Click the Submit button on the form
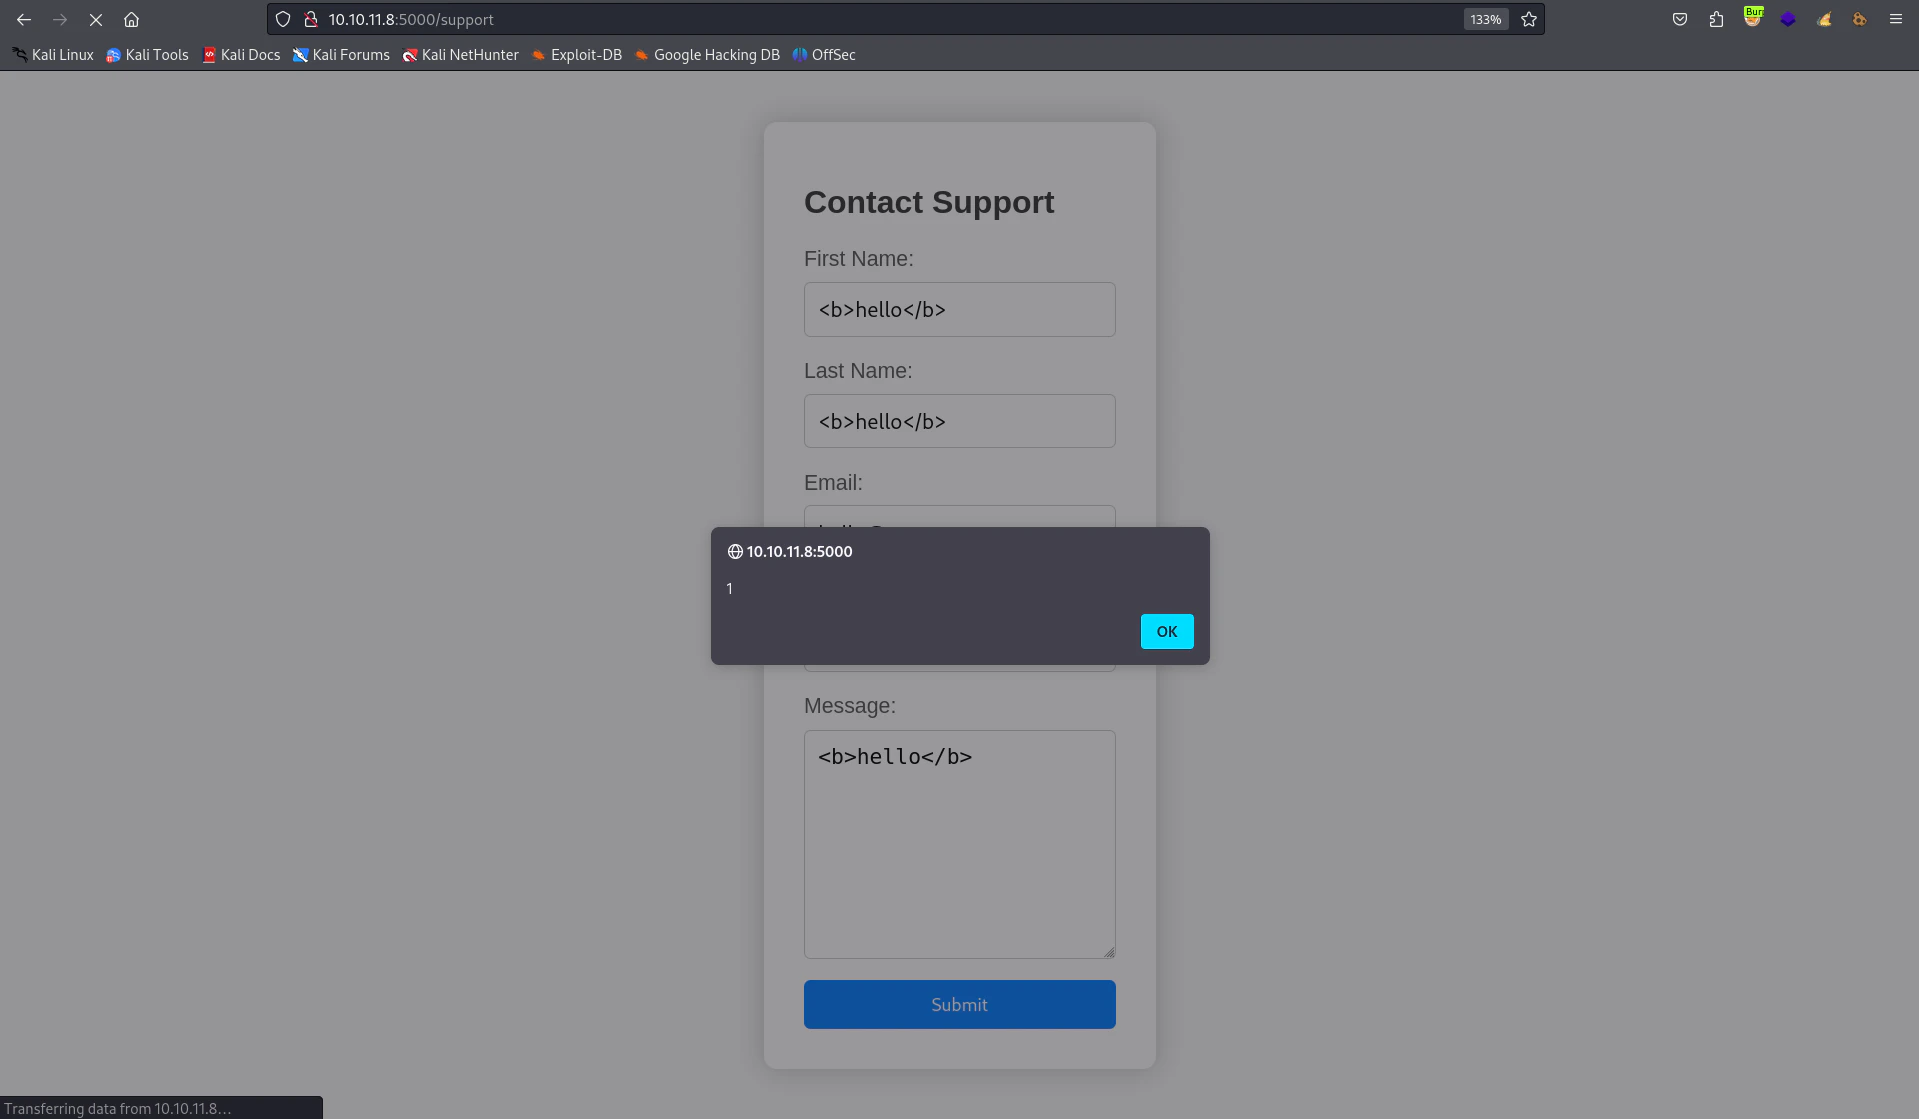 click(959, 1004)
